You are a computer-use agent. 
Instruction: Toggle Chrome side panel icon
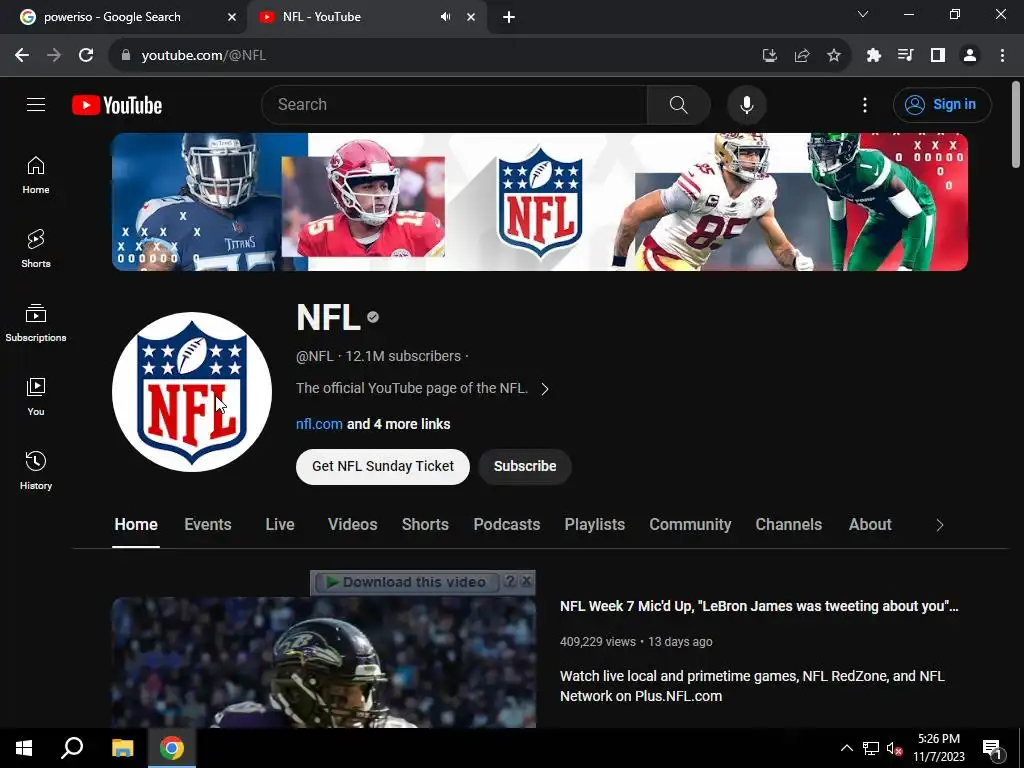tap(938, 56)
